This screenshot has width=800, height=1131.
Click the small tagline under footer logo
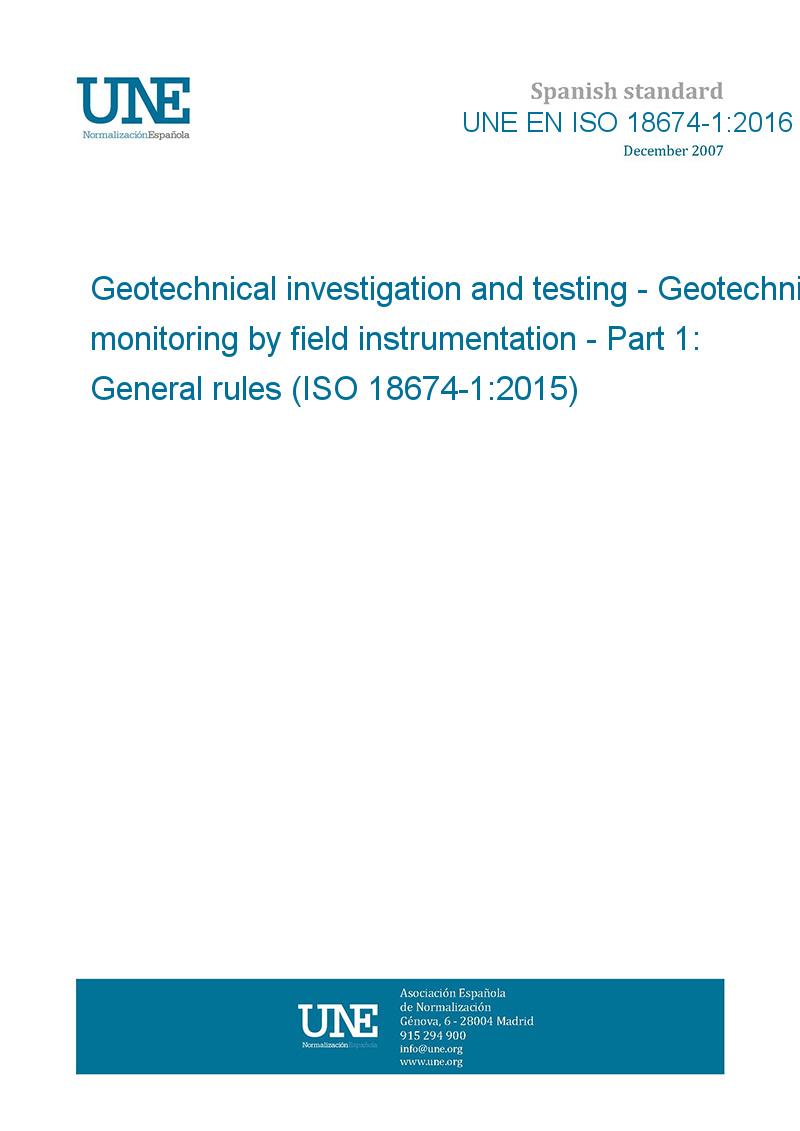pyautogui.click(x=339, y=1044)
